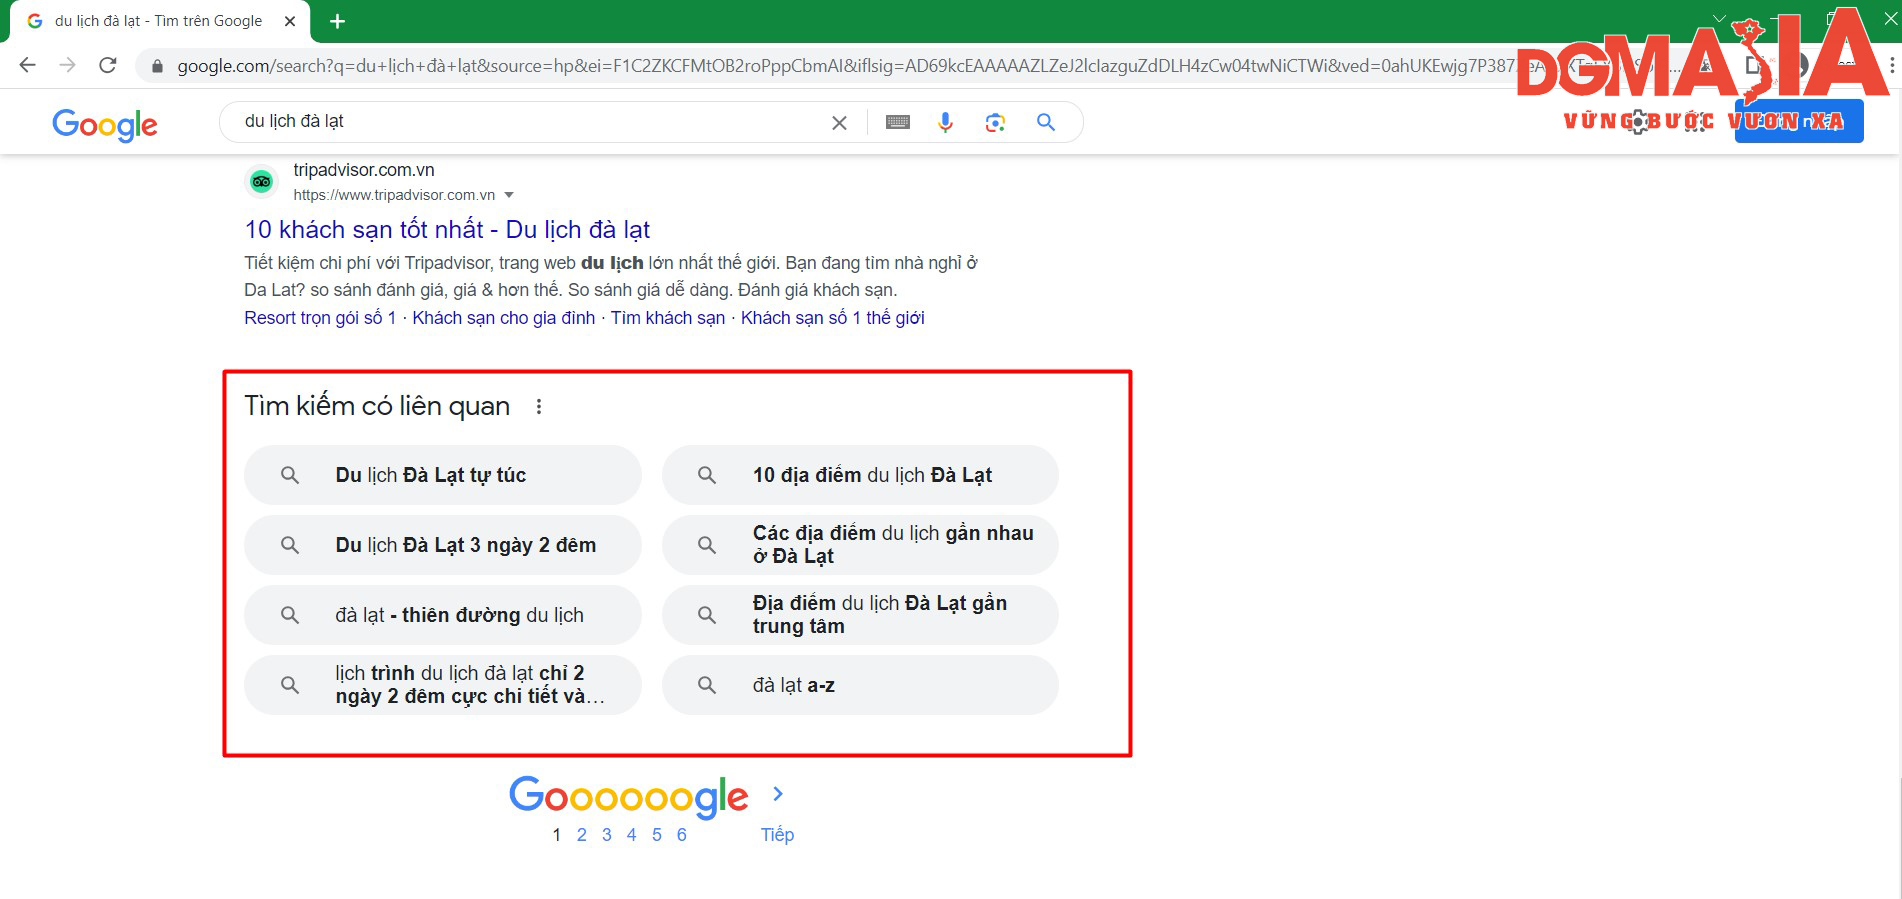Expand the tripadvisor.com.vn URL dropdown arrow

tap(509, 195)
